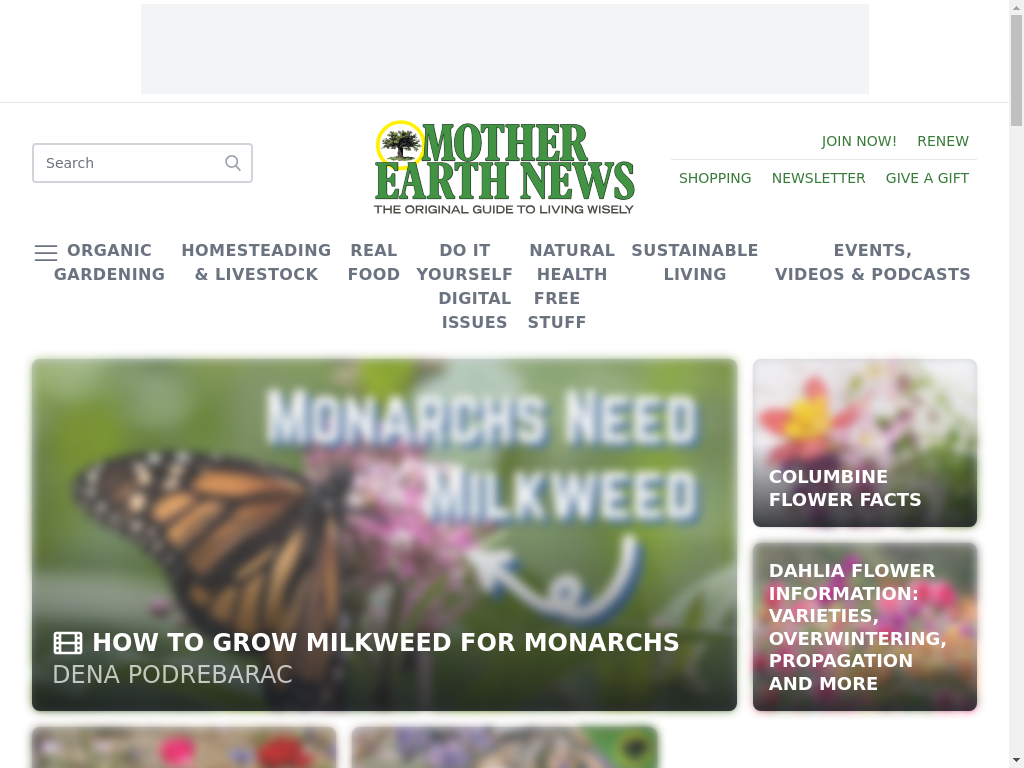Click the search magnifier icon
This screenshot has height=768, width=1024.
click(232, 163)
